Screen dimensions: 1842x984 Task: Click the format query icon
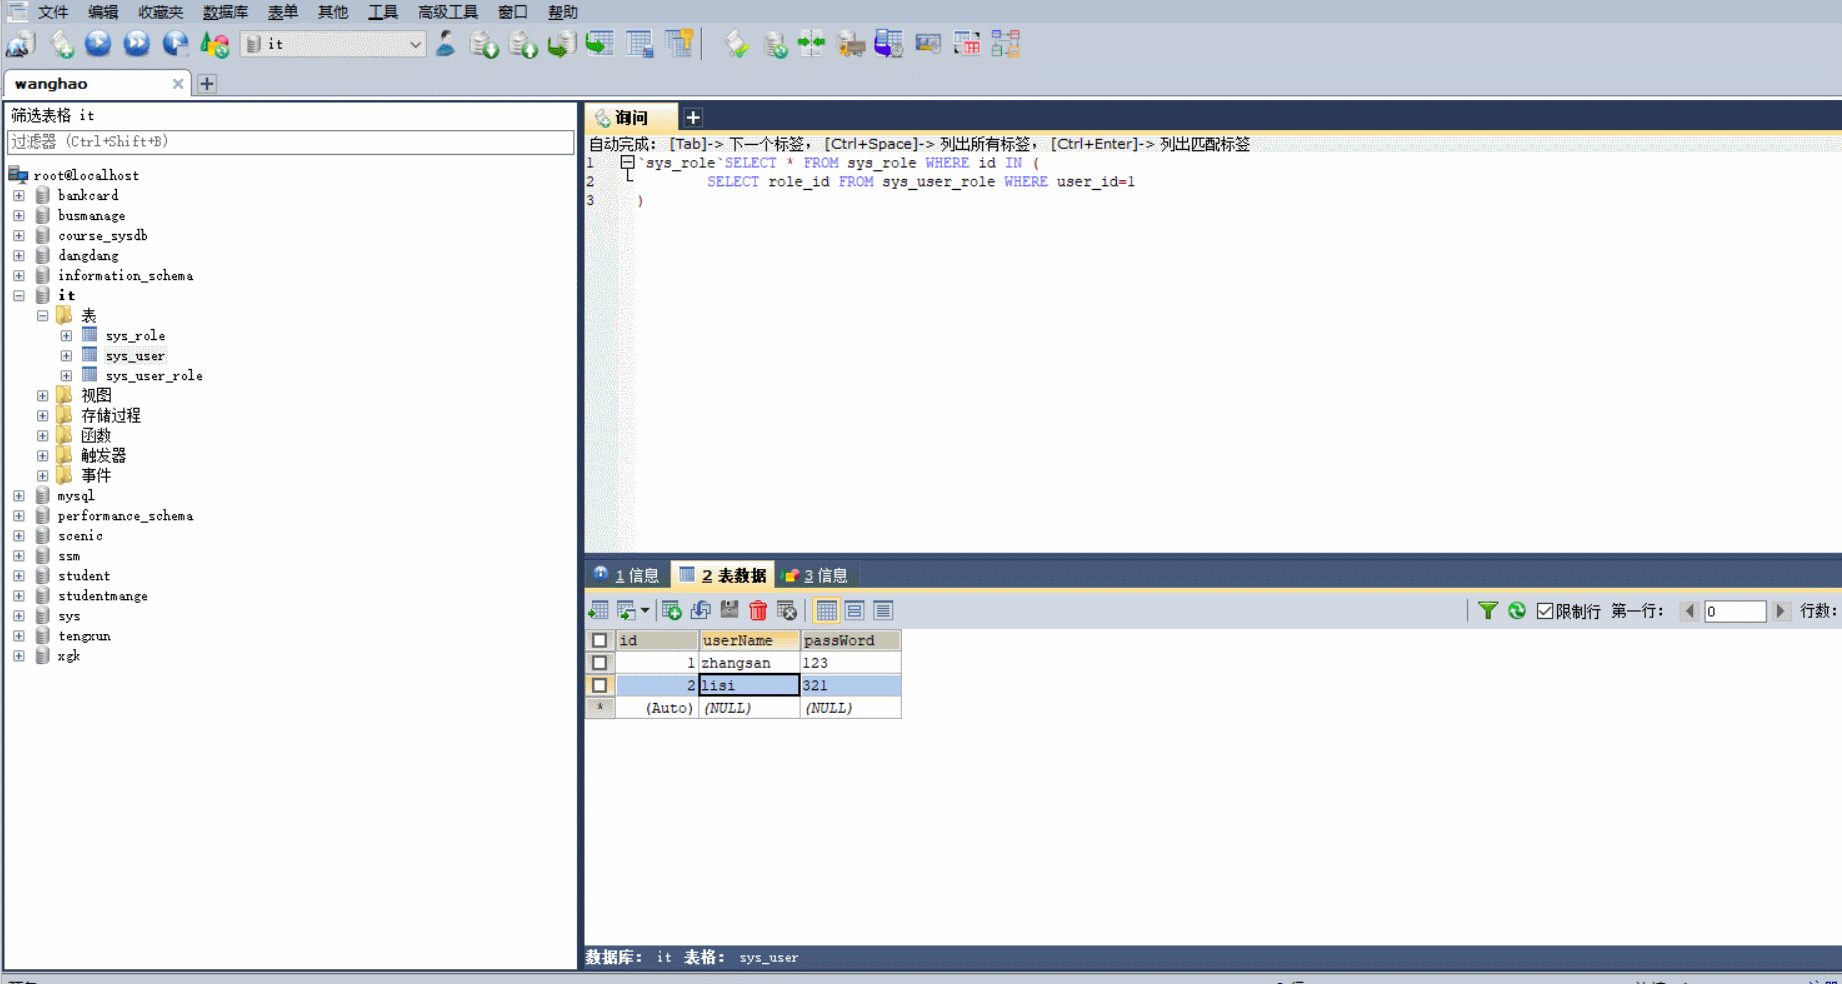736,44
